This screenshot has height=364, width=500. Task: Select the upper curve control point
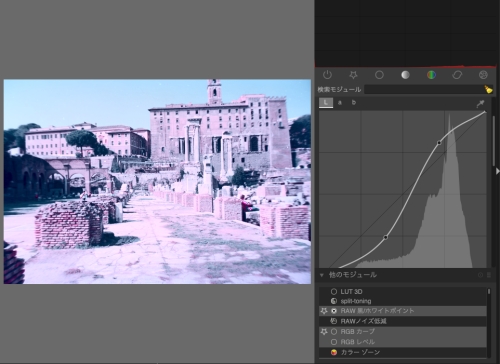439,143
